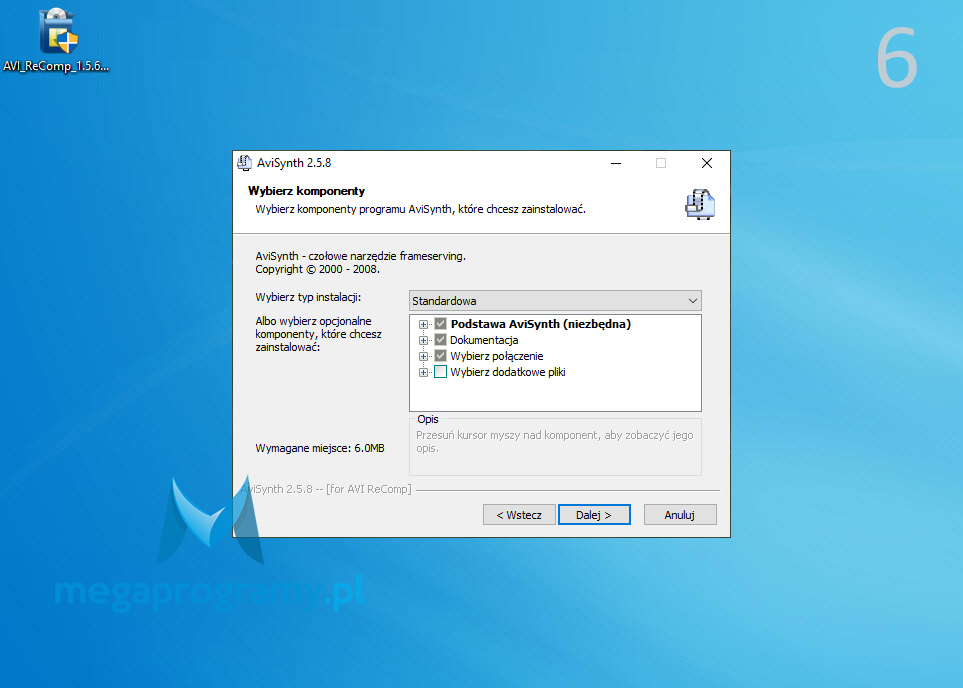Viewport: 963px width, 688px height.
Task: Select the Wybierz połączenie row label
Action: (497, 356)
